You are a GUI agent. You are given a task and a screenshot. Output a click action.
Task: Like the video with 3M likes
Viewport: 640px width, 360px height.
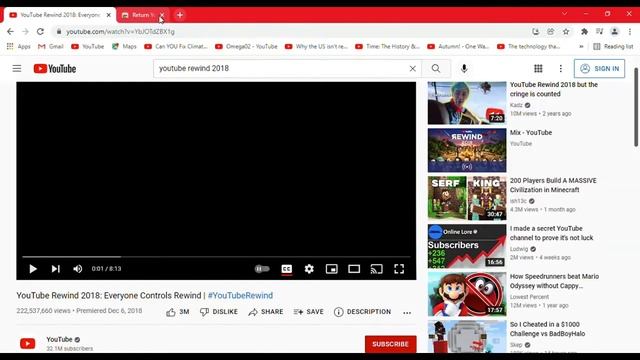(178, 312)
